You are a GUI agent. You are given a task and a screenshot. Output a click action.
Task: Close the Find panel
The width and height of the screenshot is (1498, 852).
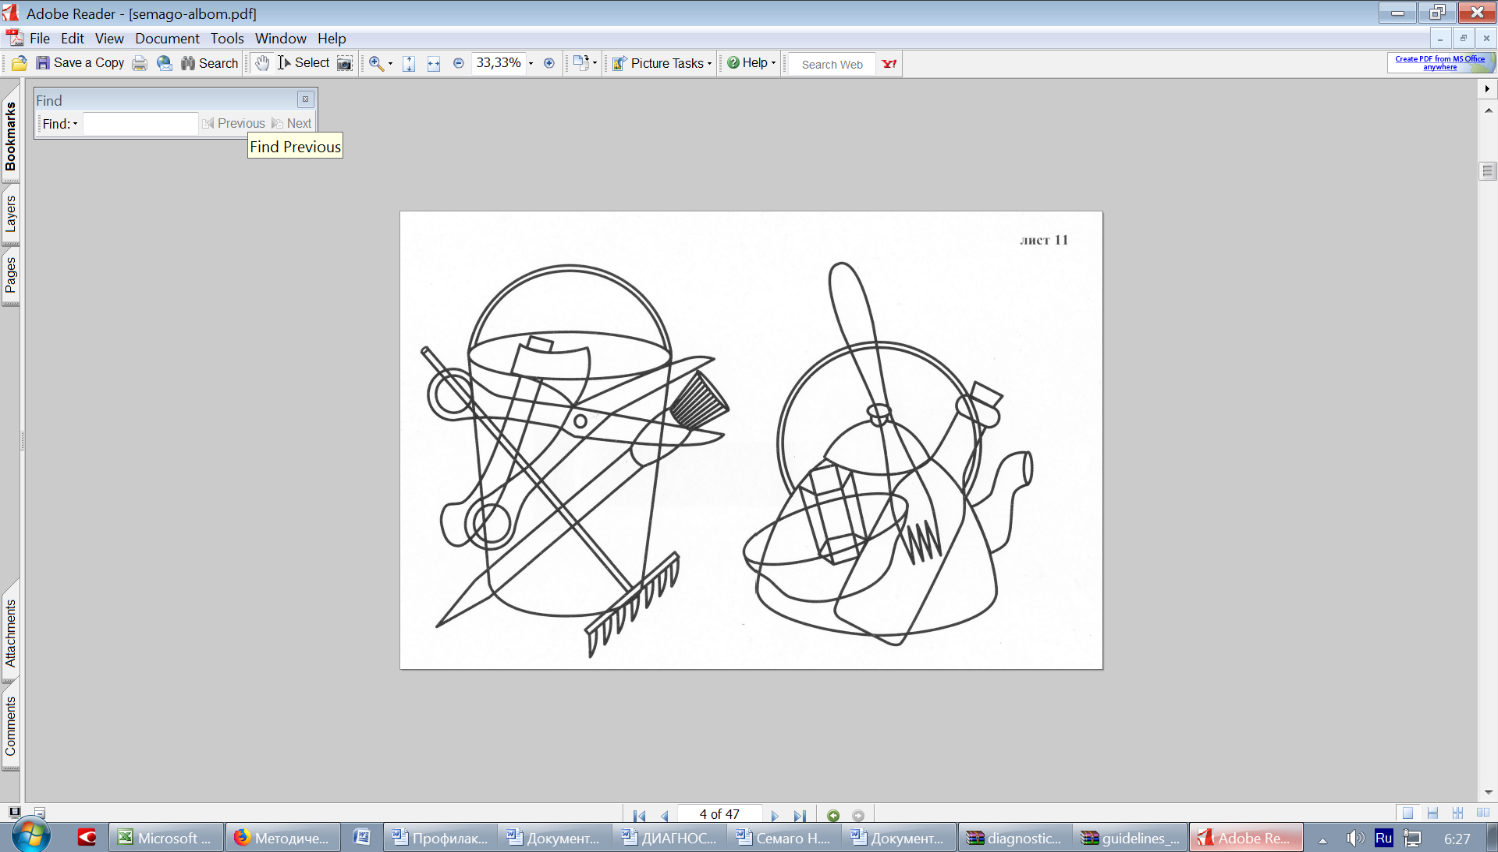pos(306,99)
